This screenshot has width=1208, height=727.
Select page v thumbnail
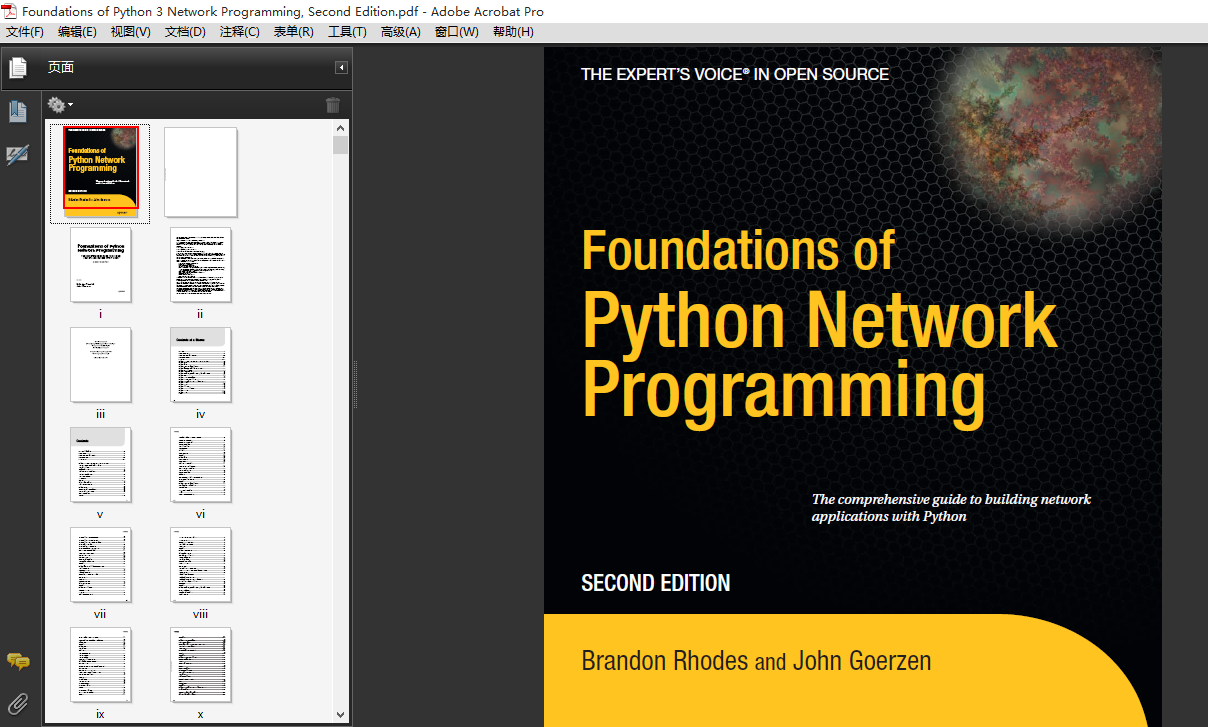point(100,464)
